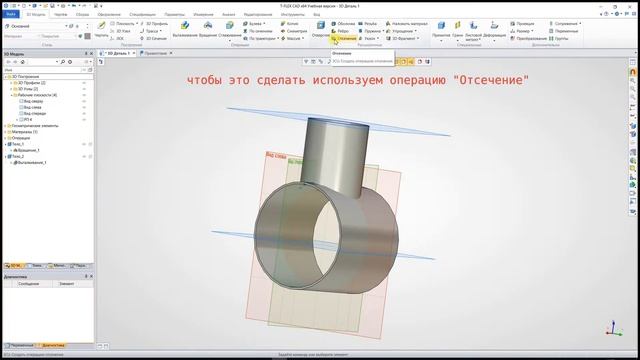This screenshot has height=360, width=640.
Task: Toggle visibility of 3D Узлы folder
Action: click(84, 89)
